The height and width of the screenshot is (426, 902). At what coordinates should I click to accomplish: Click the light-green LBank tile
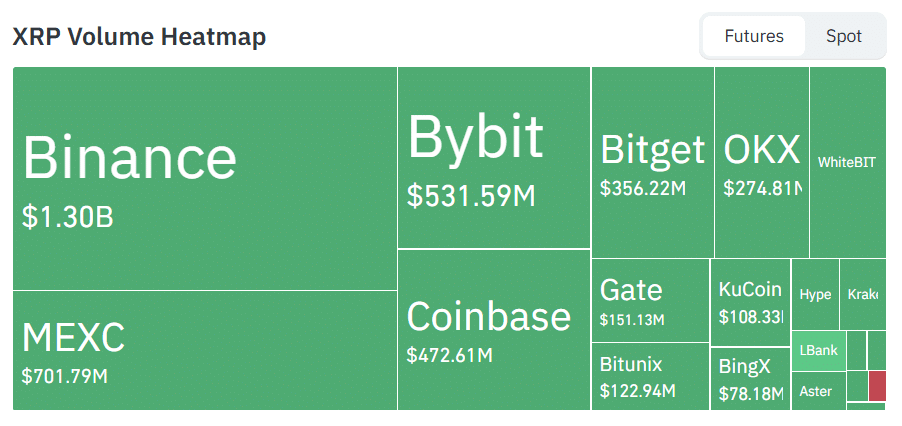click(x=819, y=351)
